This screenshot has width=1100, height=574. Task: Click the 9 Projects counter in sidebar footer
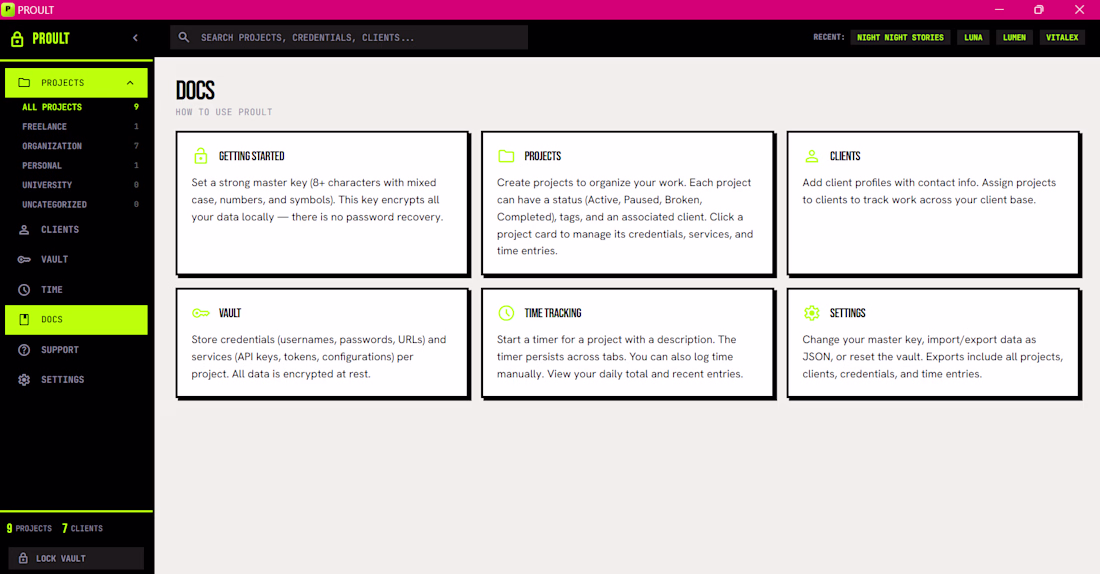pos(29,528)
